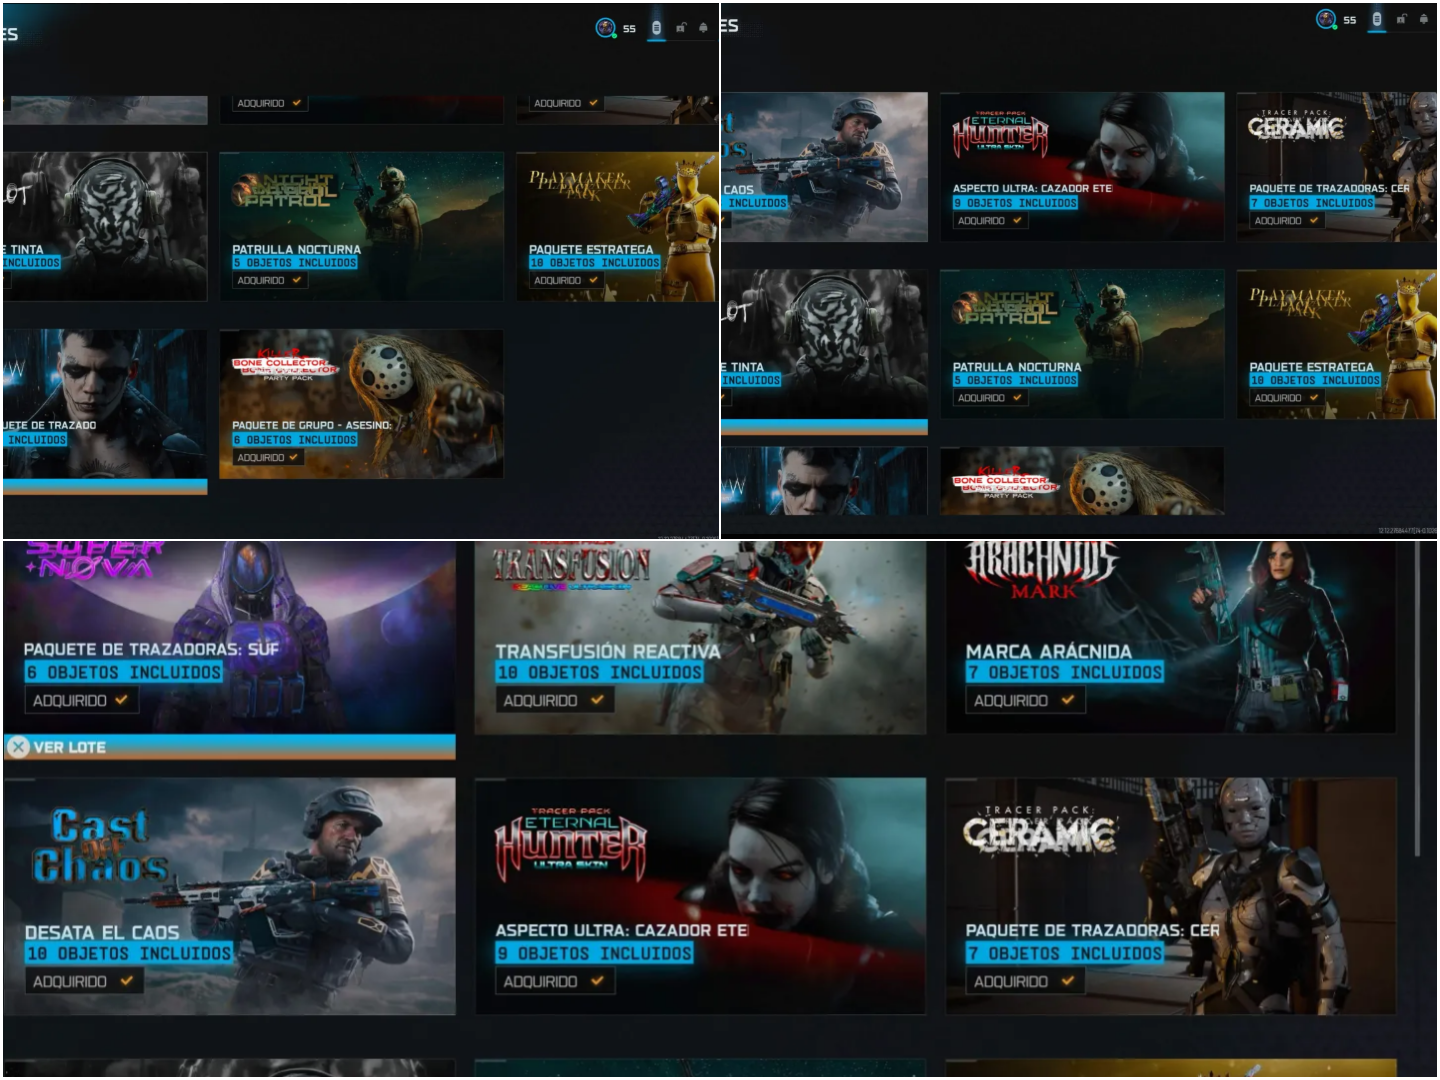Open Patrulla Nocturna card in the top-left screenshot
Viewport: 1440px width, 1080px height.
361,226
